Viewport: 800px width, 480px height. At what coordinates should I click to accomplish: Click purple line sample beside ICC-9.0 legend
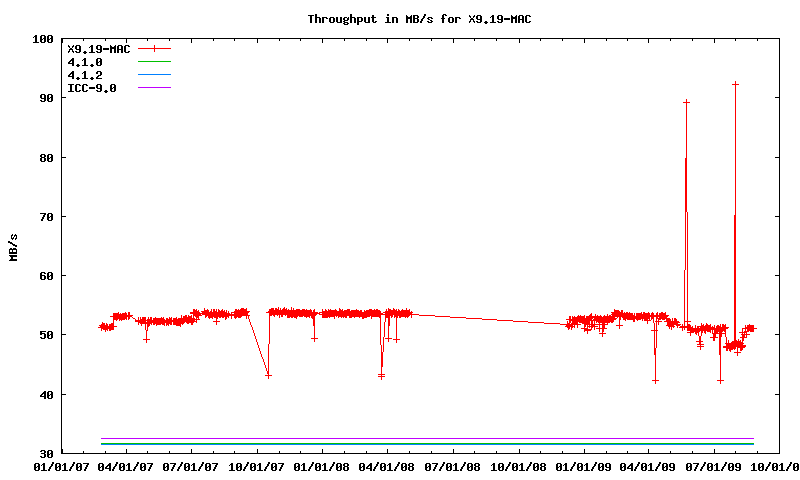pyautogui.click(x=155, y=88)
